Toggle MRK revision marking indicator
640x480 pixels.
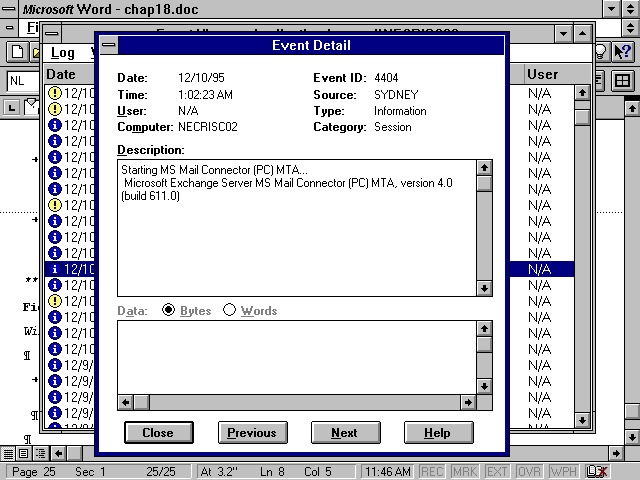464,472
